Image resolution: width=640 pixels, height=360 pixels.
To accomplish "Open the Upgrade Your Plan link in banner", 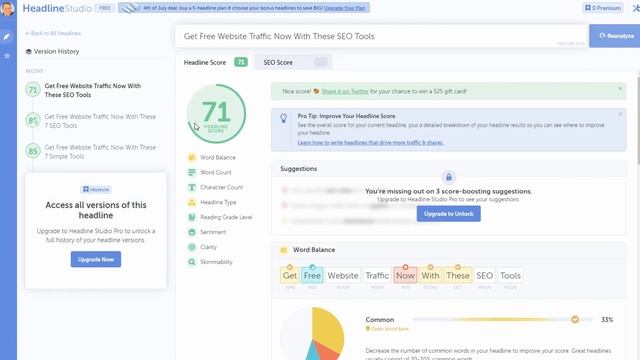I will 344,8.
